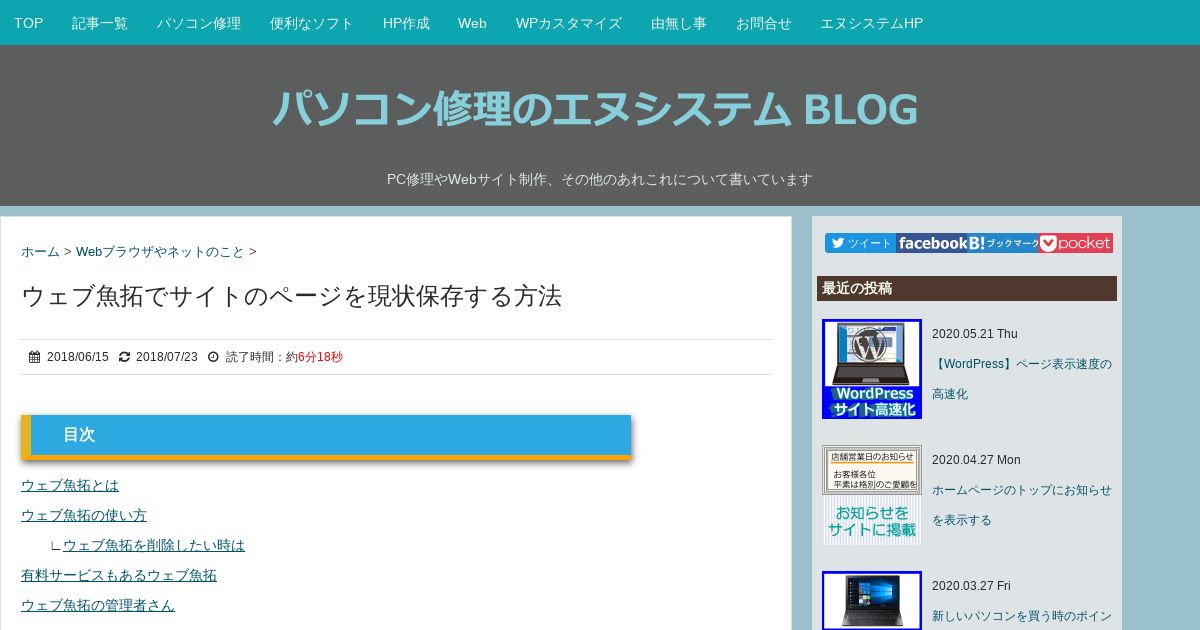Jump to ウェブ魚拓の管理者さん section
This screenshot has height=630, width=1200.
(98, 605)
